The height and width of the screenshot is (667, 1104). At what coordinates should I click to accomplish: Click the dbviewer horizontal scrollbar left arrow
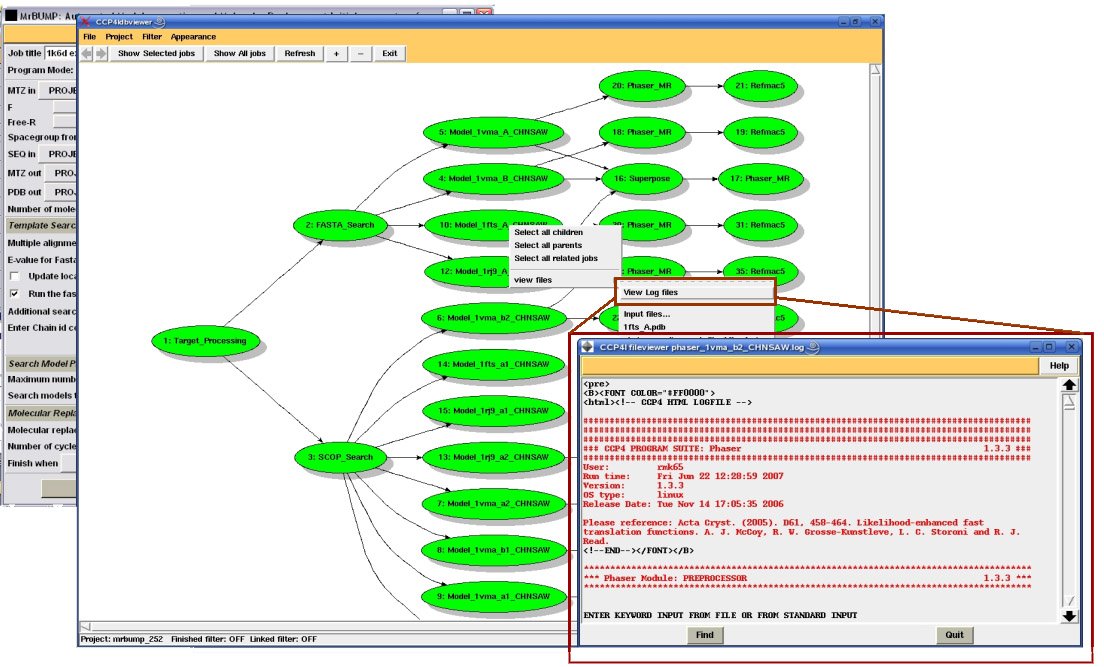click(85, 626)
